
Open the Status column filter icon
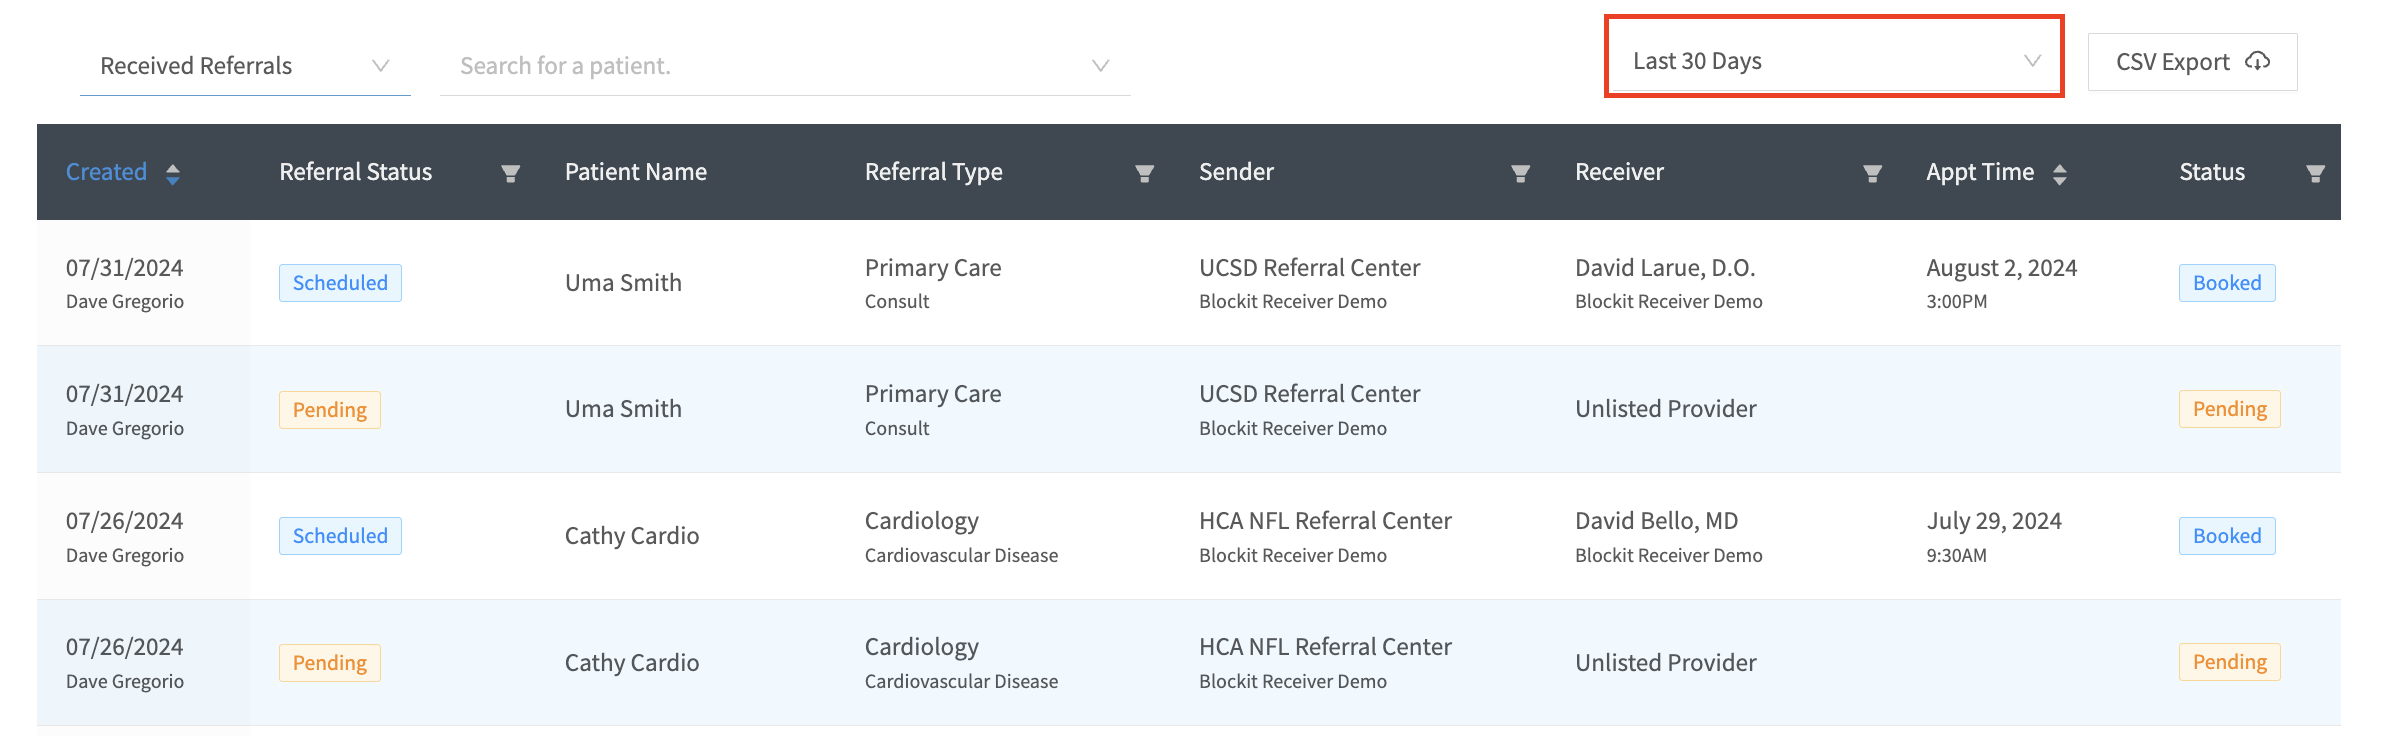pyautogui.click(x=2315, y=174)
